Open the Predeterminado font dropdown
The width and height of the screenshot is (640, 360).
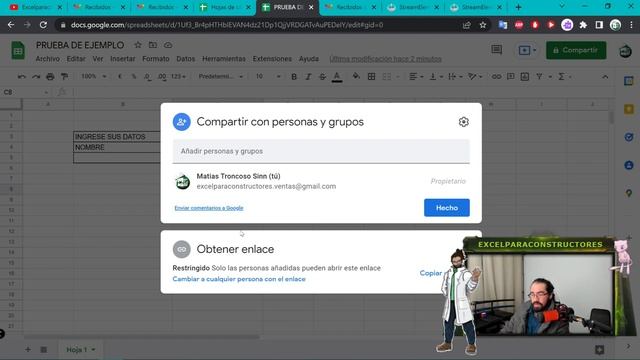pos(221,76)
